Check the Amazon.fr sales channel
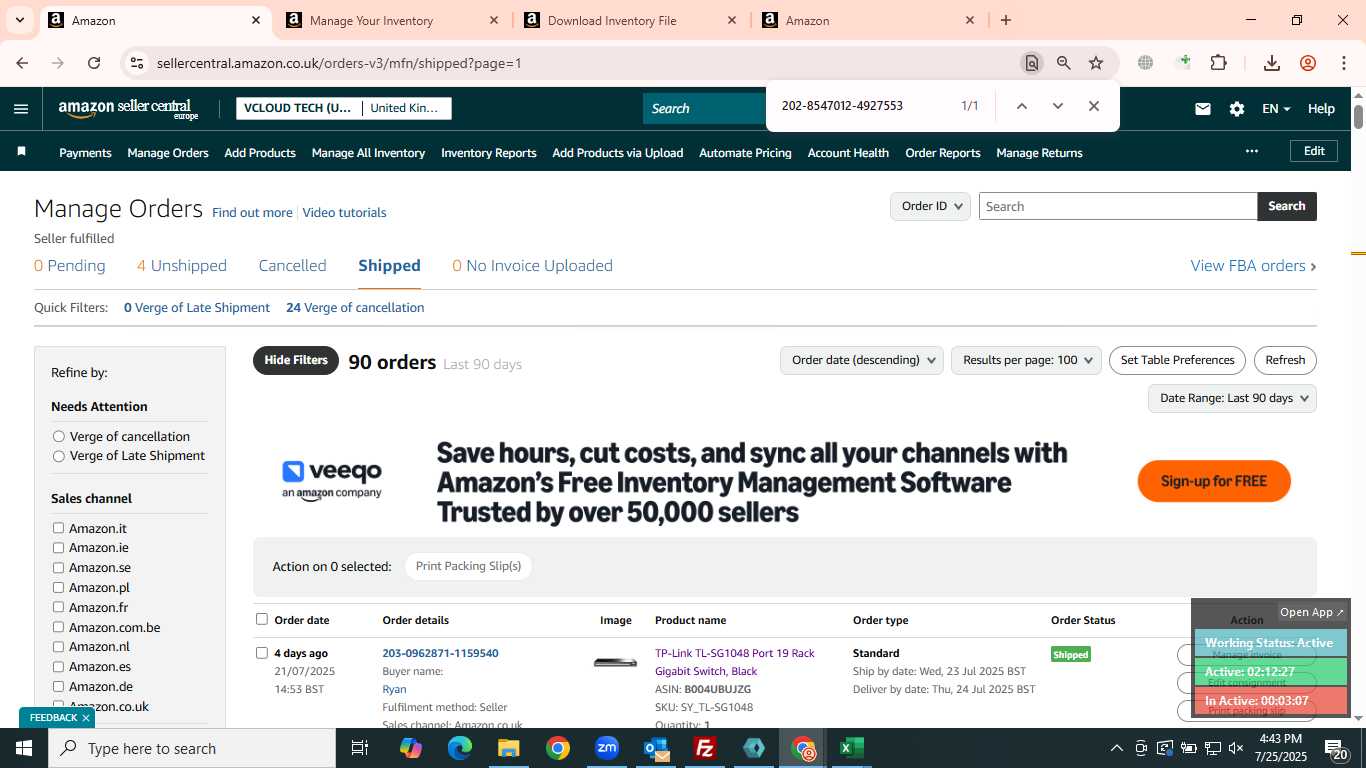Viewport: 1366px width, 768px height. pos(58,607)
